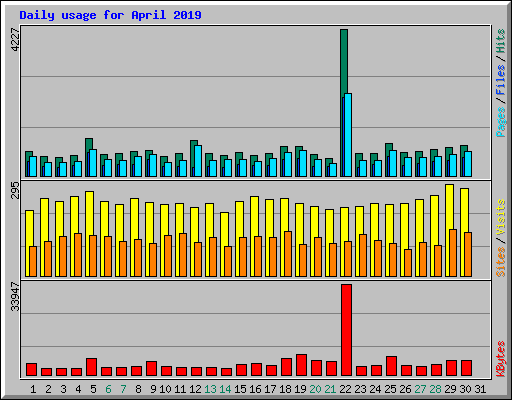Click the day 10 axis label

pos(165,389)
